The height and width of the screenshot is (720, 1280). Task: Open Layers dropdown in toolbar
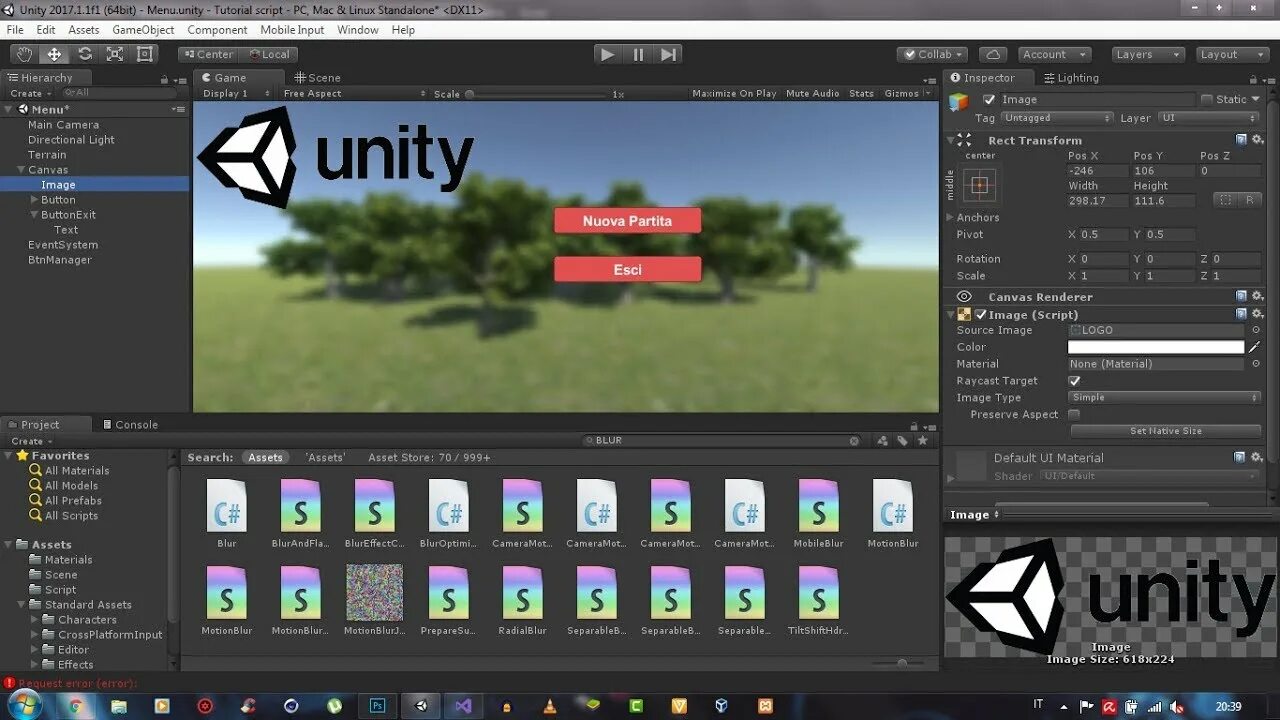(1148, 54)
